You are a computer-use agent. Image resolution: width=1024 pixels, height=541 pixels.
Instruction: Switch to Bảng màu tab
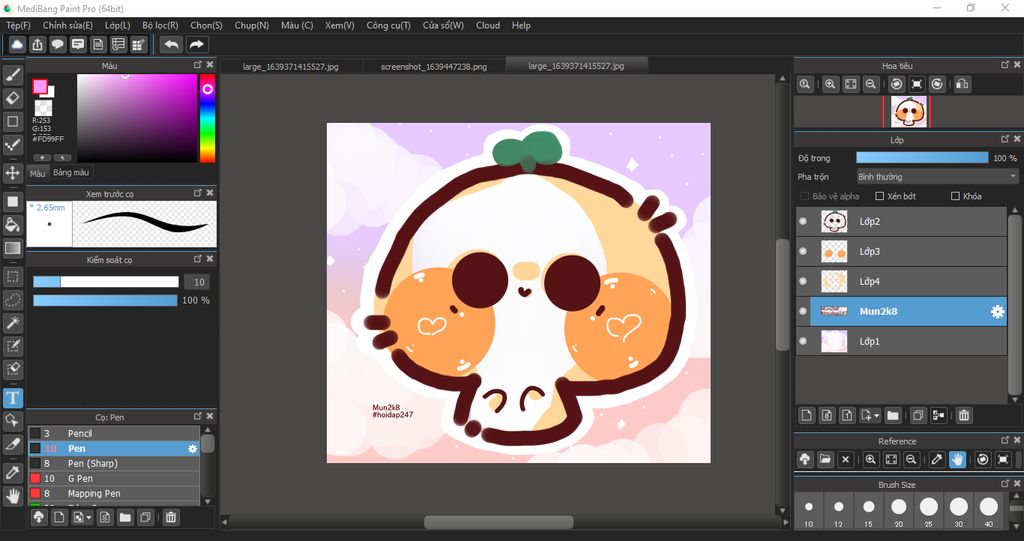click(71, 172)
